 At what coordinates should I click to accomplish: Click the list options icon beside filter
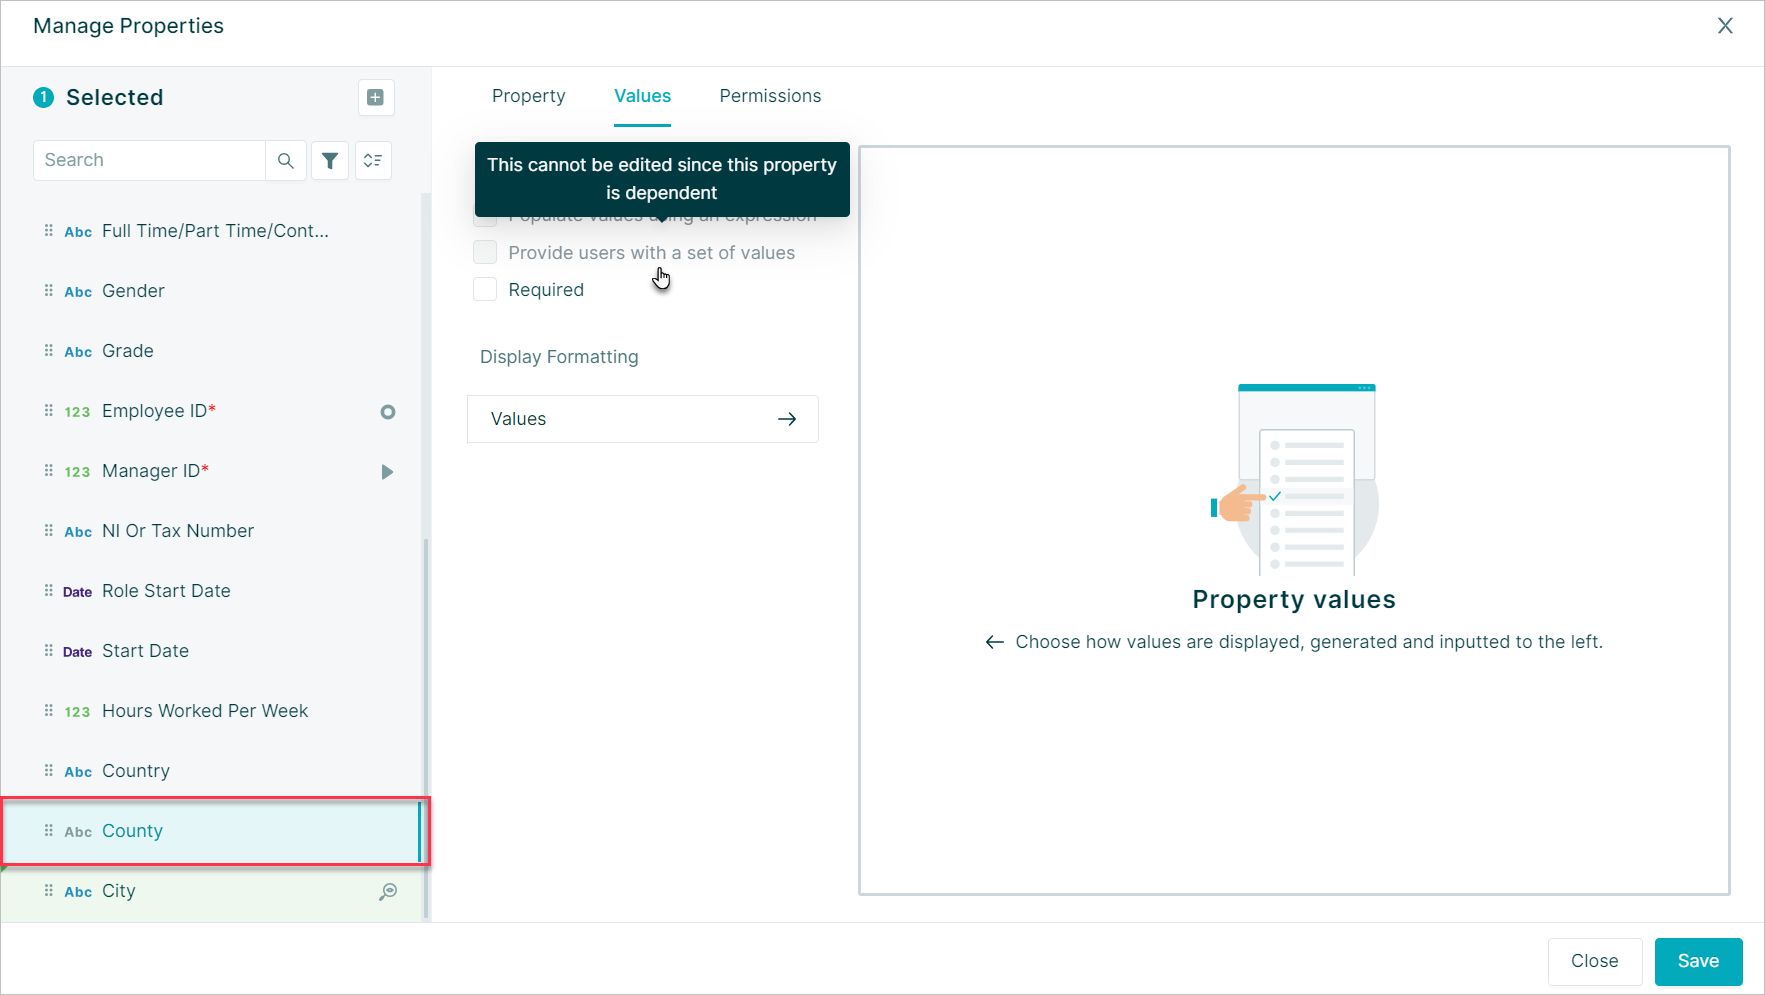tap(373, 160)
